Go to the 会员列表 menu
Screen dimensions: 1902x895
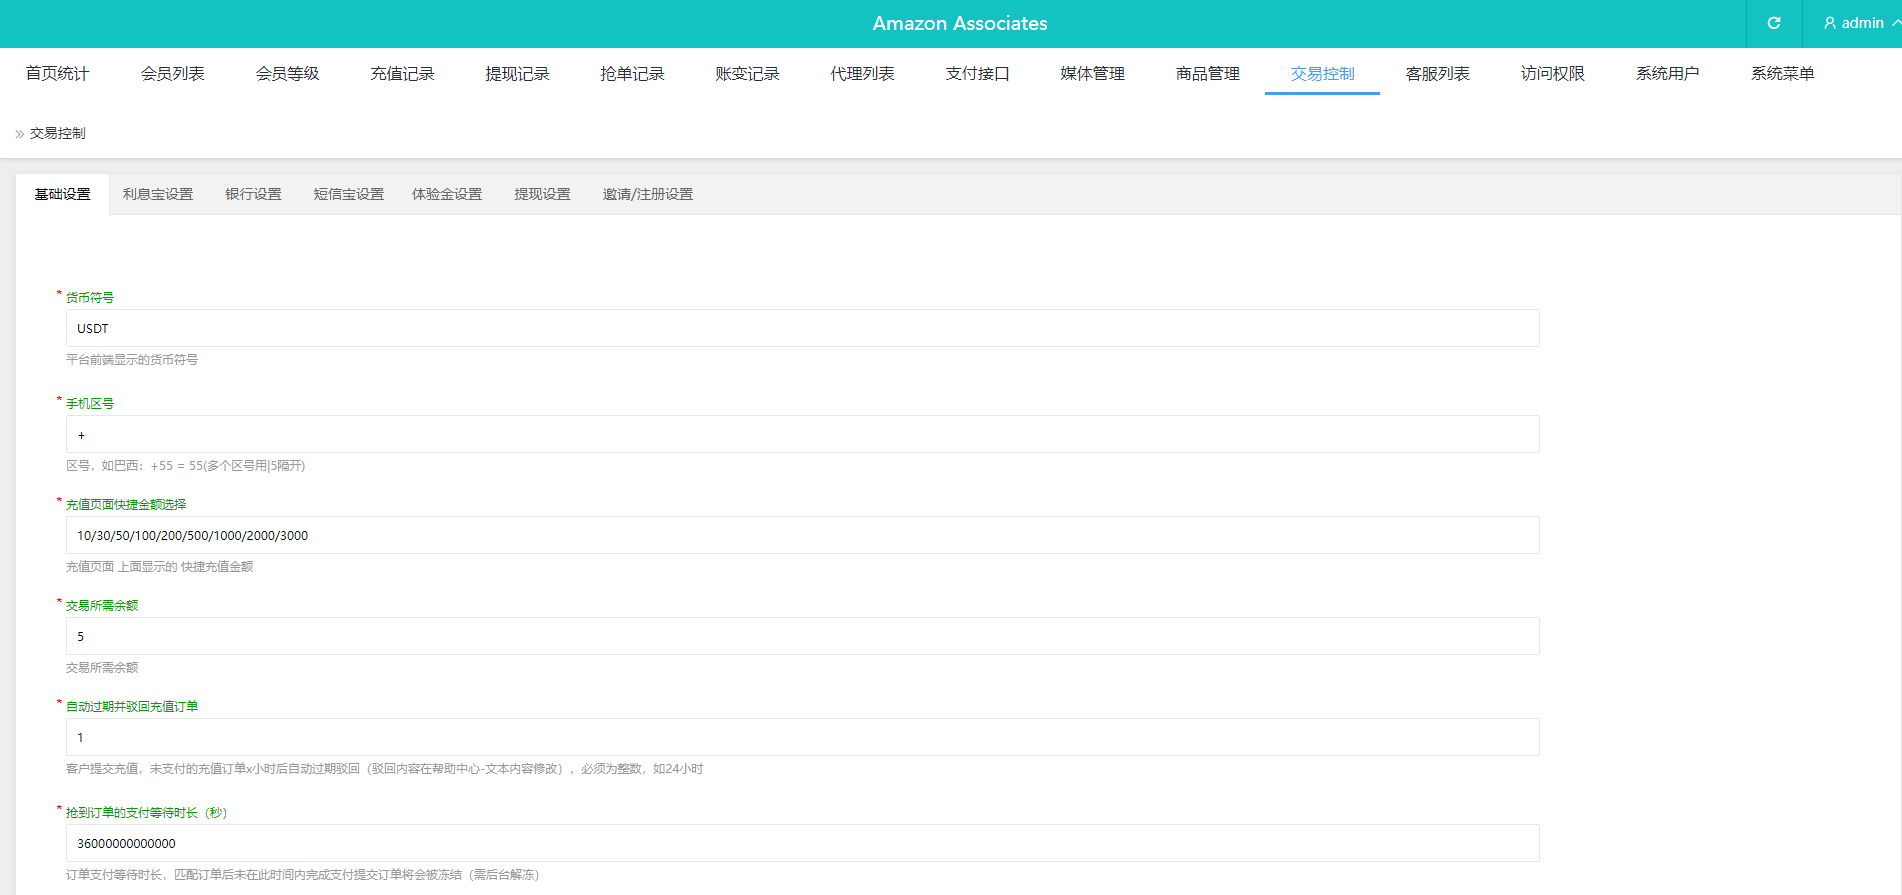coord(172,73)
